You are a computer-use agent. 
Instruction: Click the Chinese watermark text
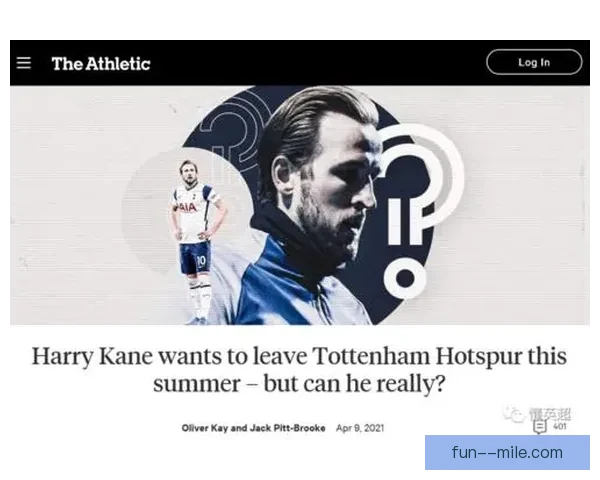(550, 415)
